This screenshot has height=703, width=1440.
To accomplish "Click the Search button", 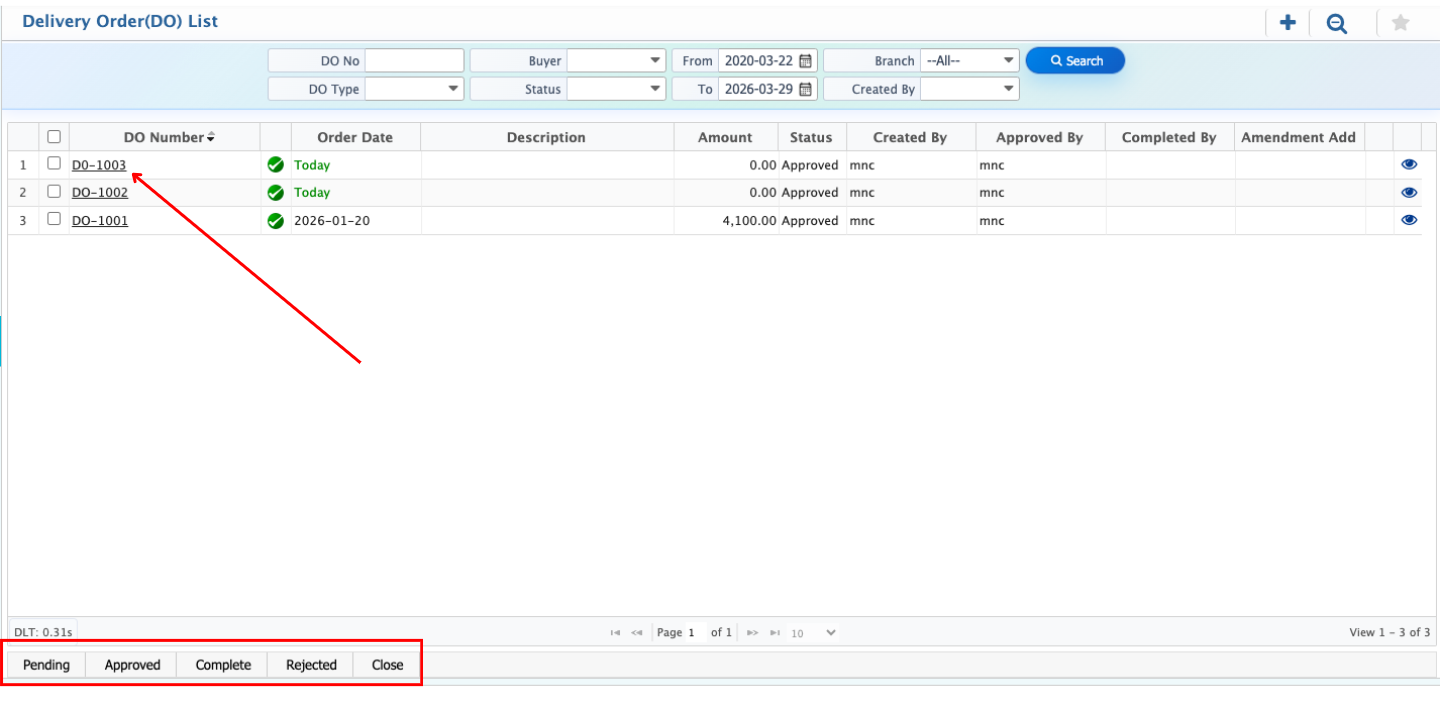I will (x=1075, y=60).
